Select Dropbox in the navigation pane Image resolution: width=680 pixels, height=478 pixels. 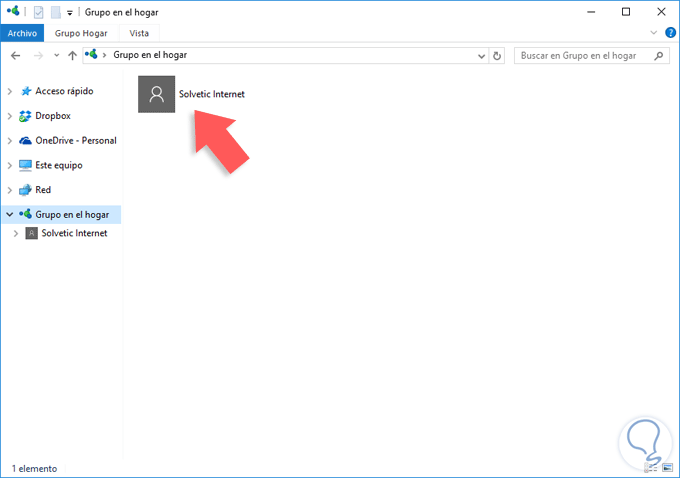pos(53,116)
